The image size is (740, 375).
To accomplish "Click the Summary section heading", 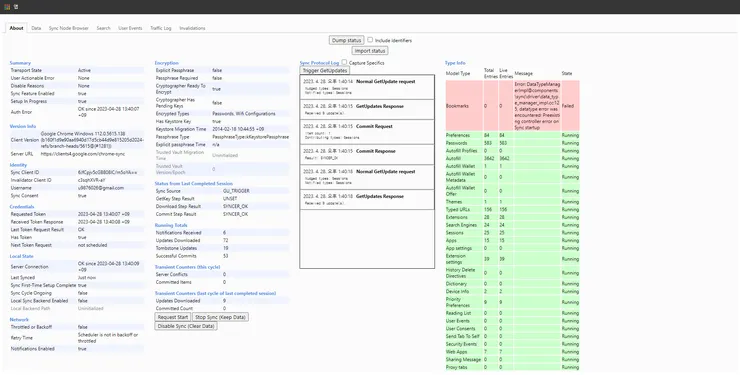I will [x=20, y=63].
